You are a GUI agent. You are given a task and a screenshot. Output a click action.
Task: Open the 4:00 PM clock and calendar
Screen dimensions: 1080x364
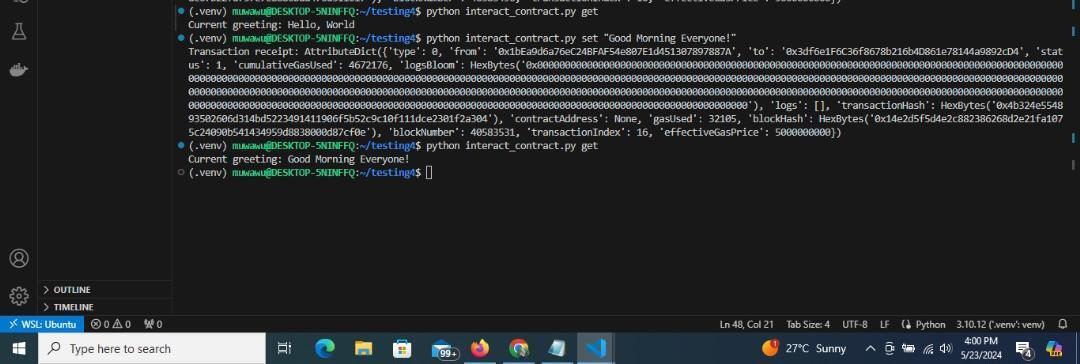(980, 348)
